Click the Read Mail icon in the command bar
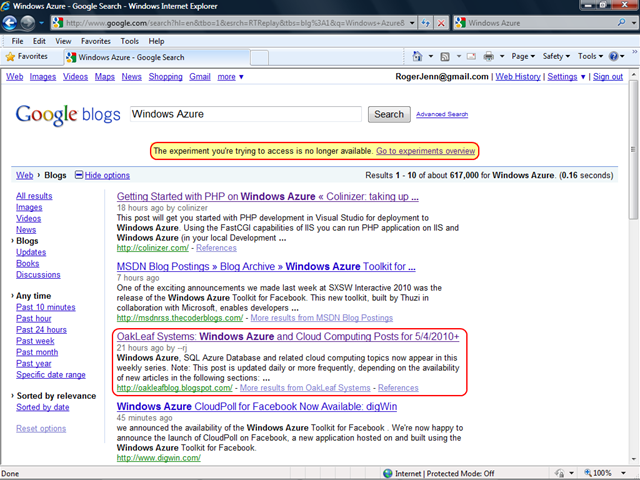The image size is (640, 480). (471, 56)
